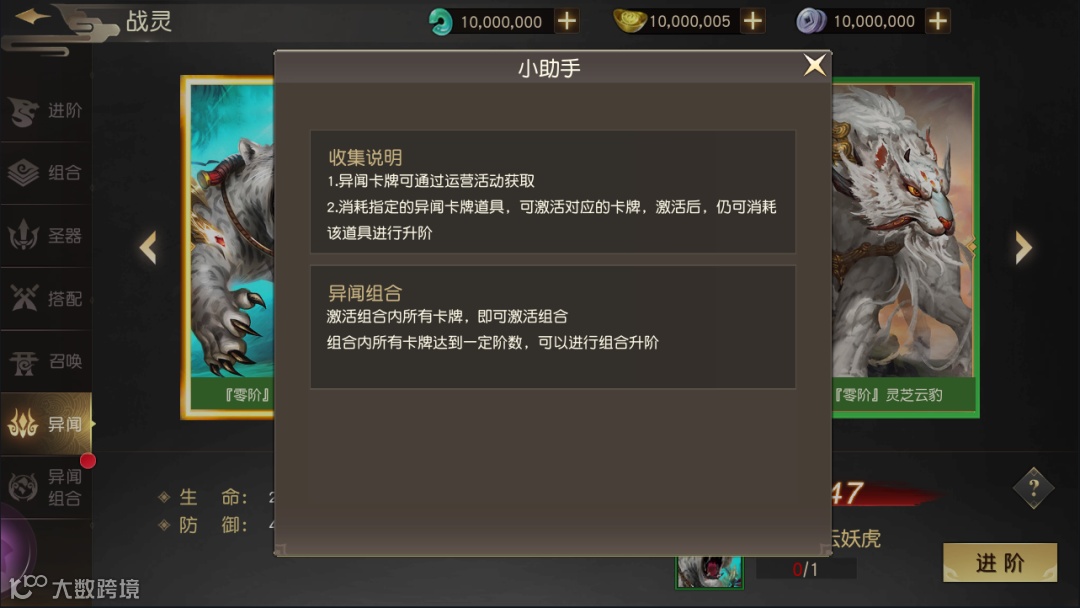Screen dimensions: 1080x608
Task: Open the 召唤 summon section
Action: 46,361
